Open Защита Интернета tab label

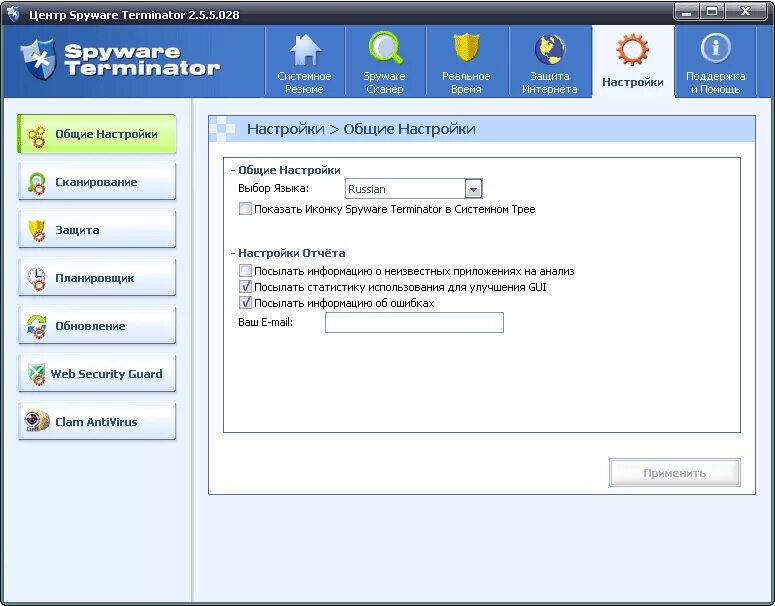click(550, 83)
